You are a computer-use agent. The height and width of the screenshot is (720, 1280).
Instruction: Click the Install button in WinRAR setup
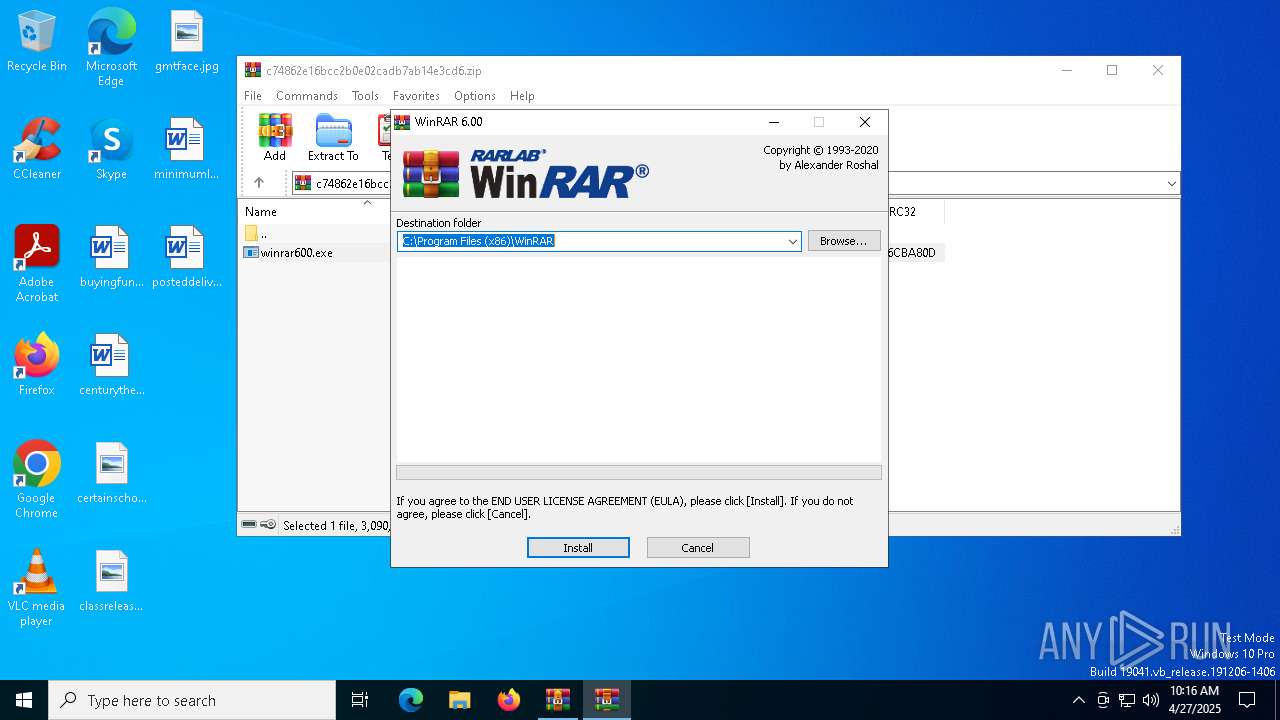578,548
